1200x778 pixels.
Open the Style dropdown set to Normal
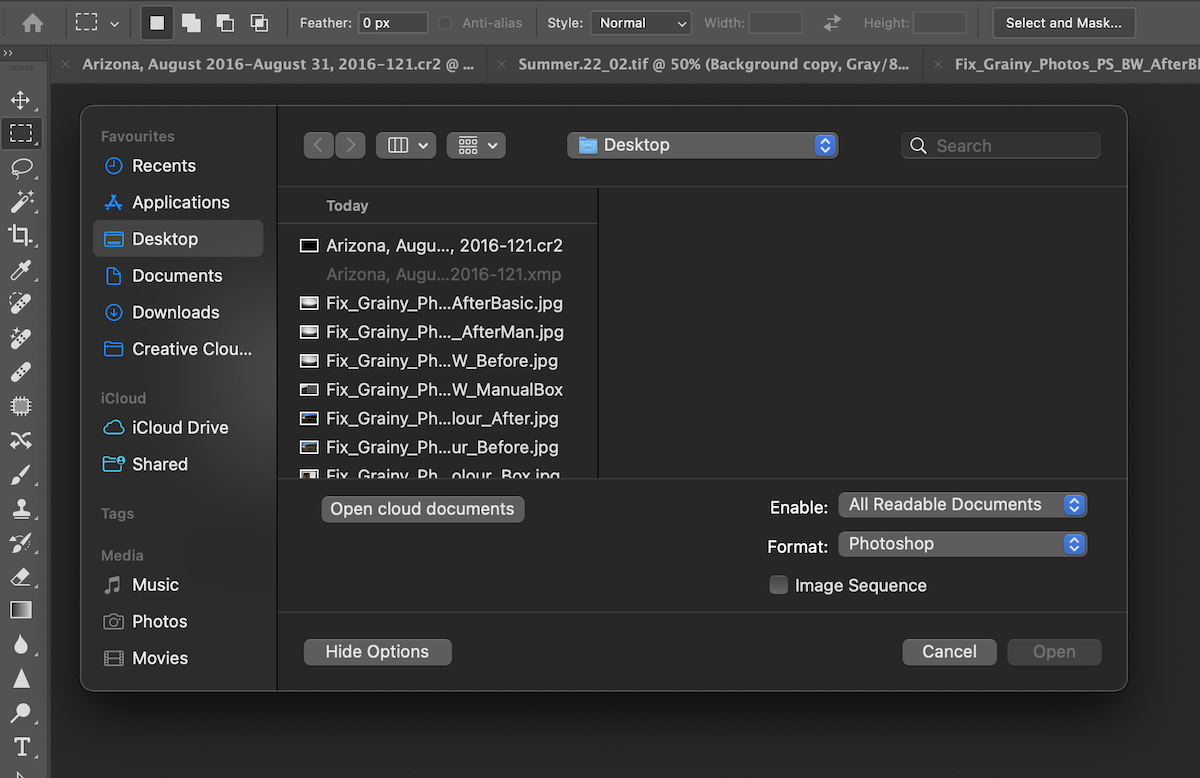(640, 22)
